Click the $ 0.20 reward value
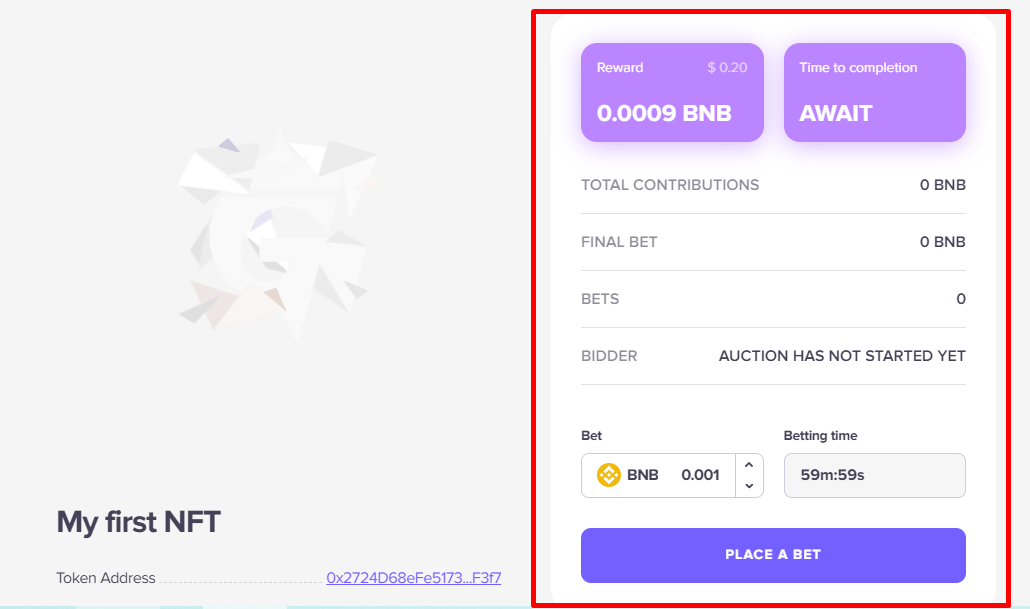This screenshot has width=1030, height=609. point(727,68)
